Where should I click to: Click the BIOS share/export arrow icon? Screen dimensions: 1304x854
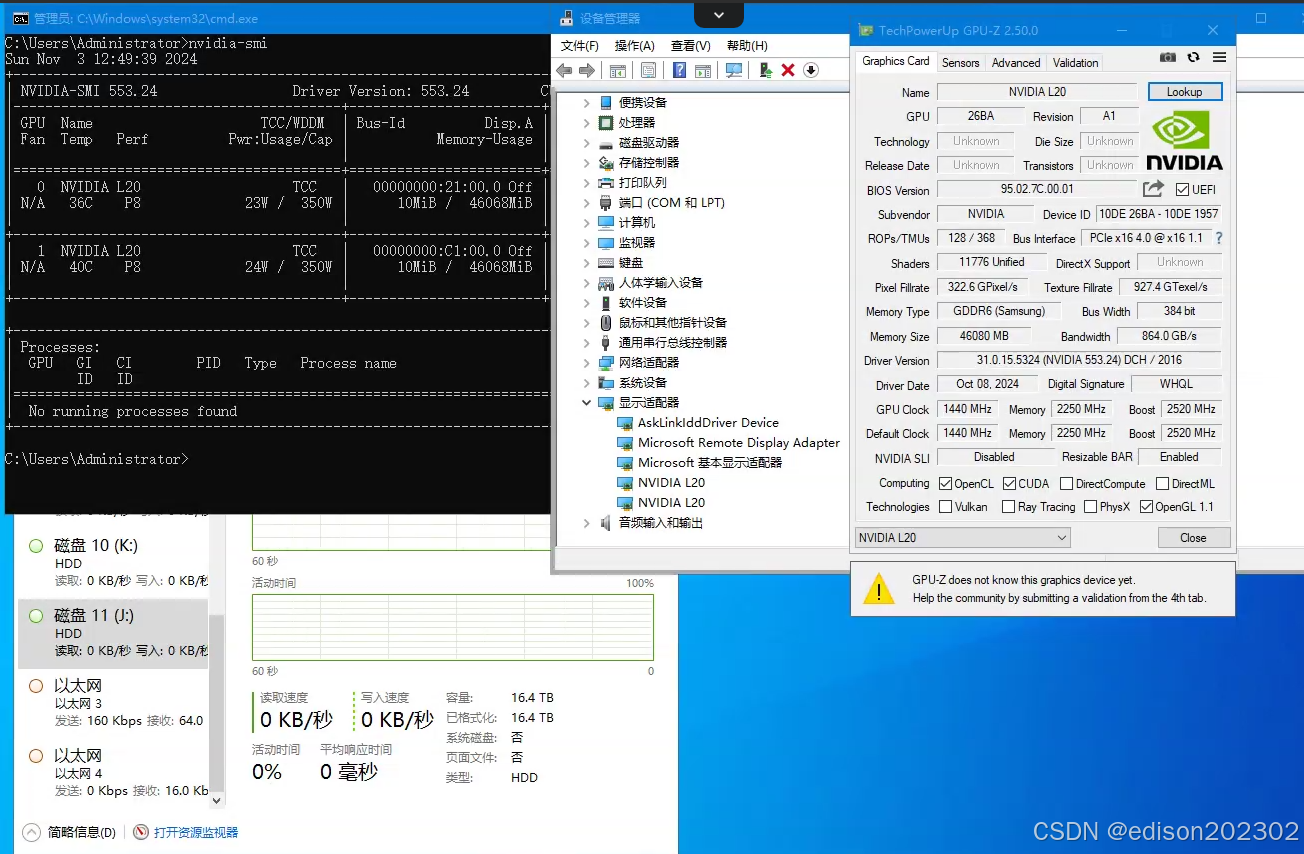click(1153, 189)
